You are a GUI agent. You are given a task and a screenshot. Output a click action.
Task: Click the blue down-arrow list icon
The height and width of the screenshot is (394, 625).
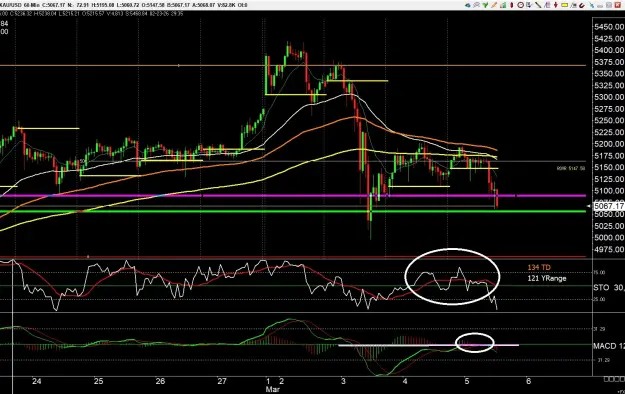[529, 5]
